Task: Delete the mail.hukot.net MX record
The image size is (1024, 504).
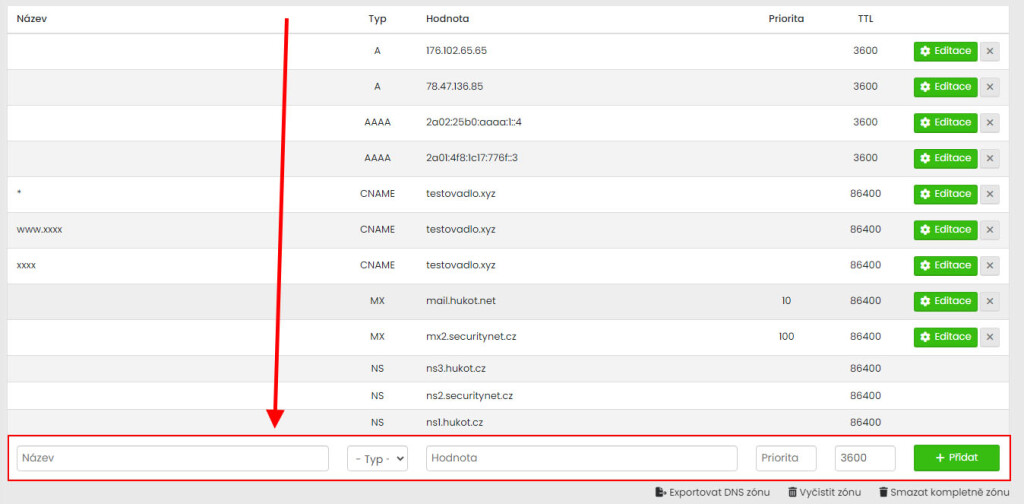Action: coord(989,301)
